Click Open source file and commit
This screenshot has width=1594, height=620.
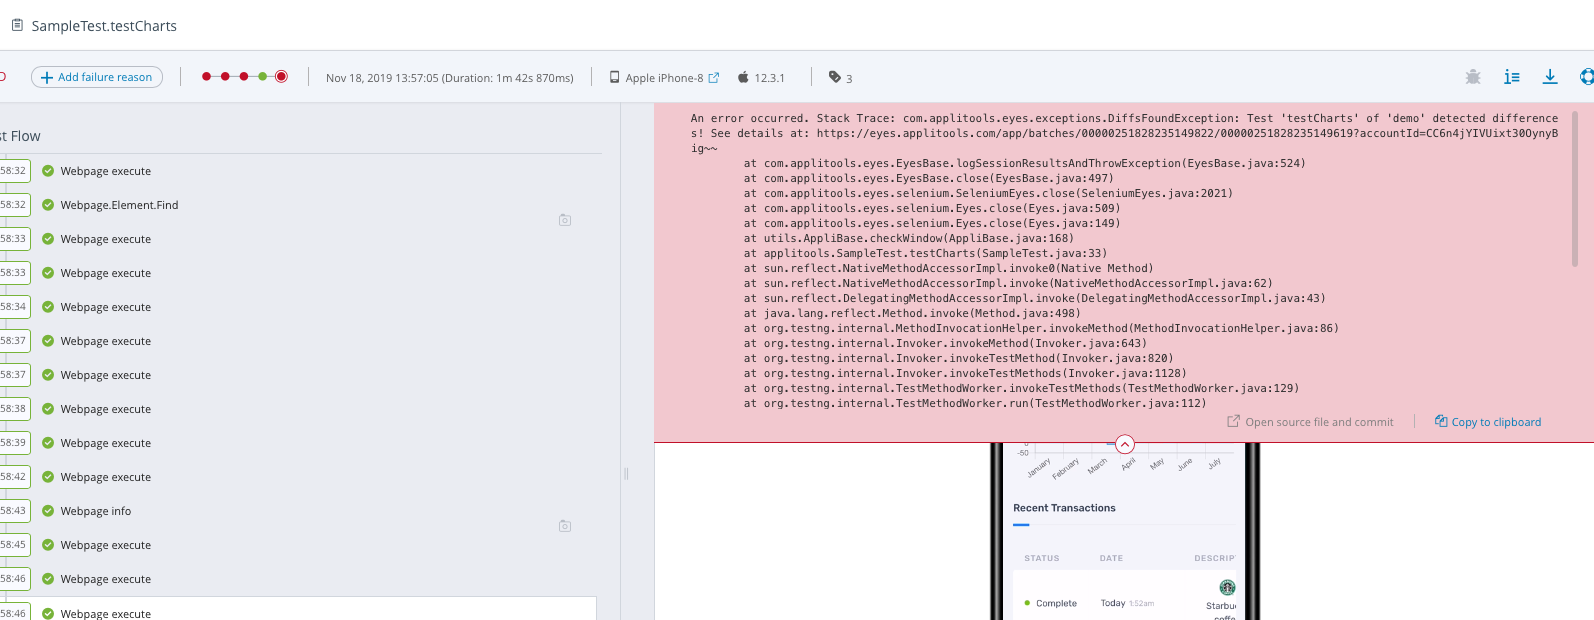[1310, 422]
